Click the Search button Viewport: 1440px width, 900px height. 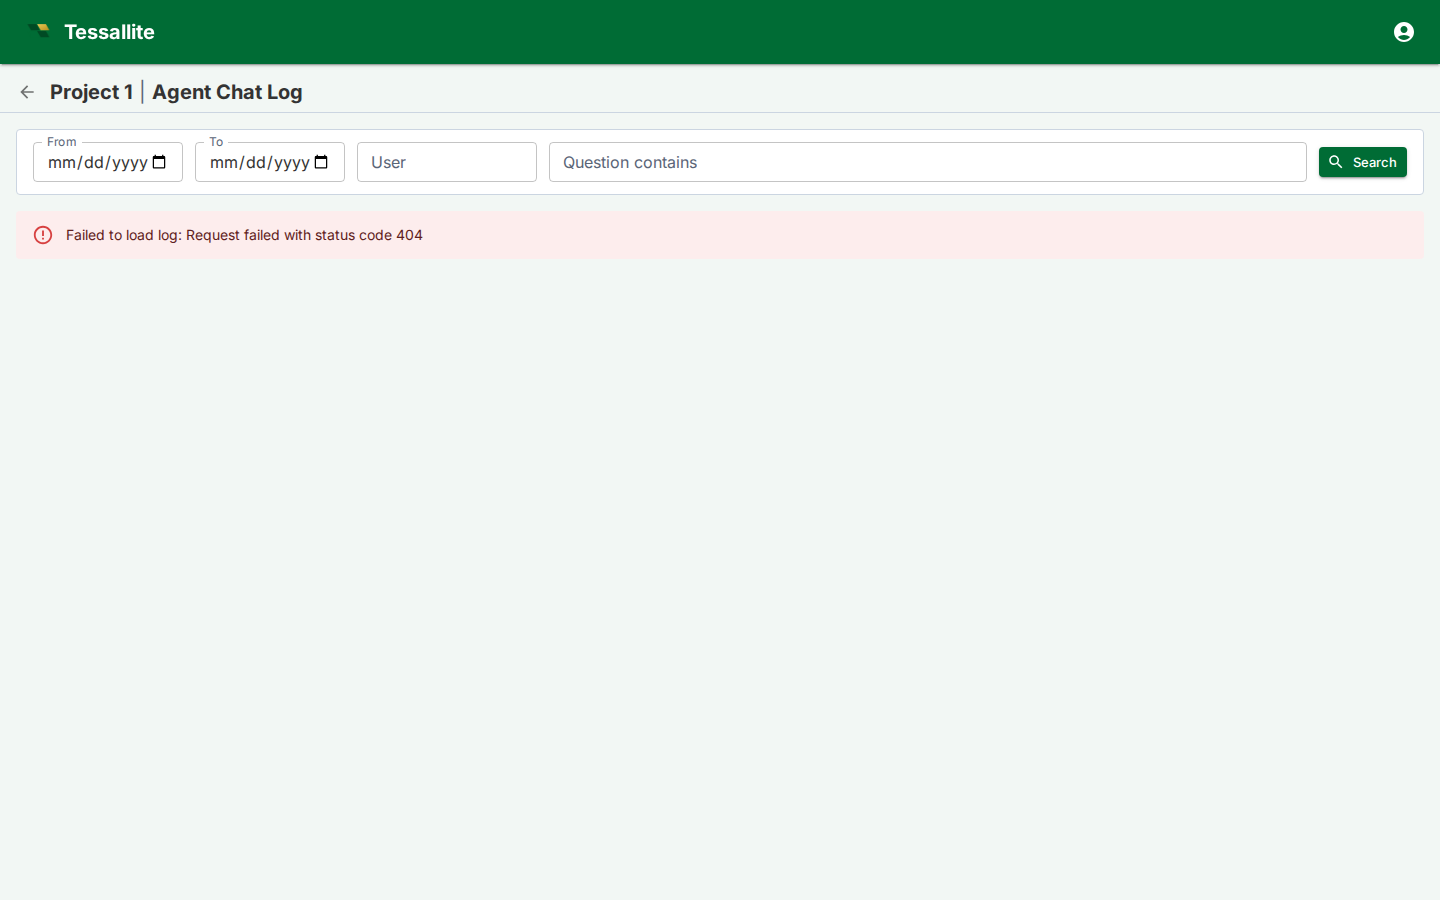coord(1362,162)
